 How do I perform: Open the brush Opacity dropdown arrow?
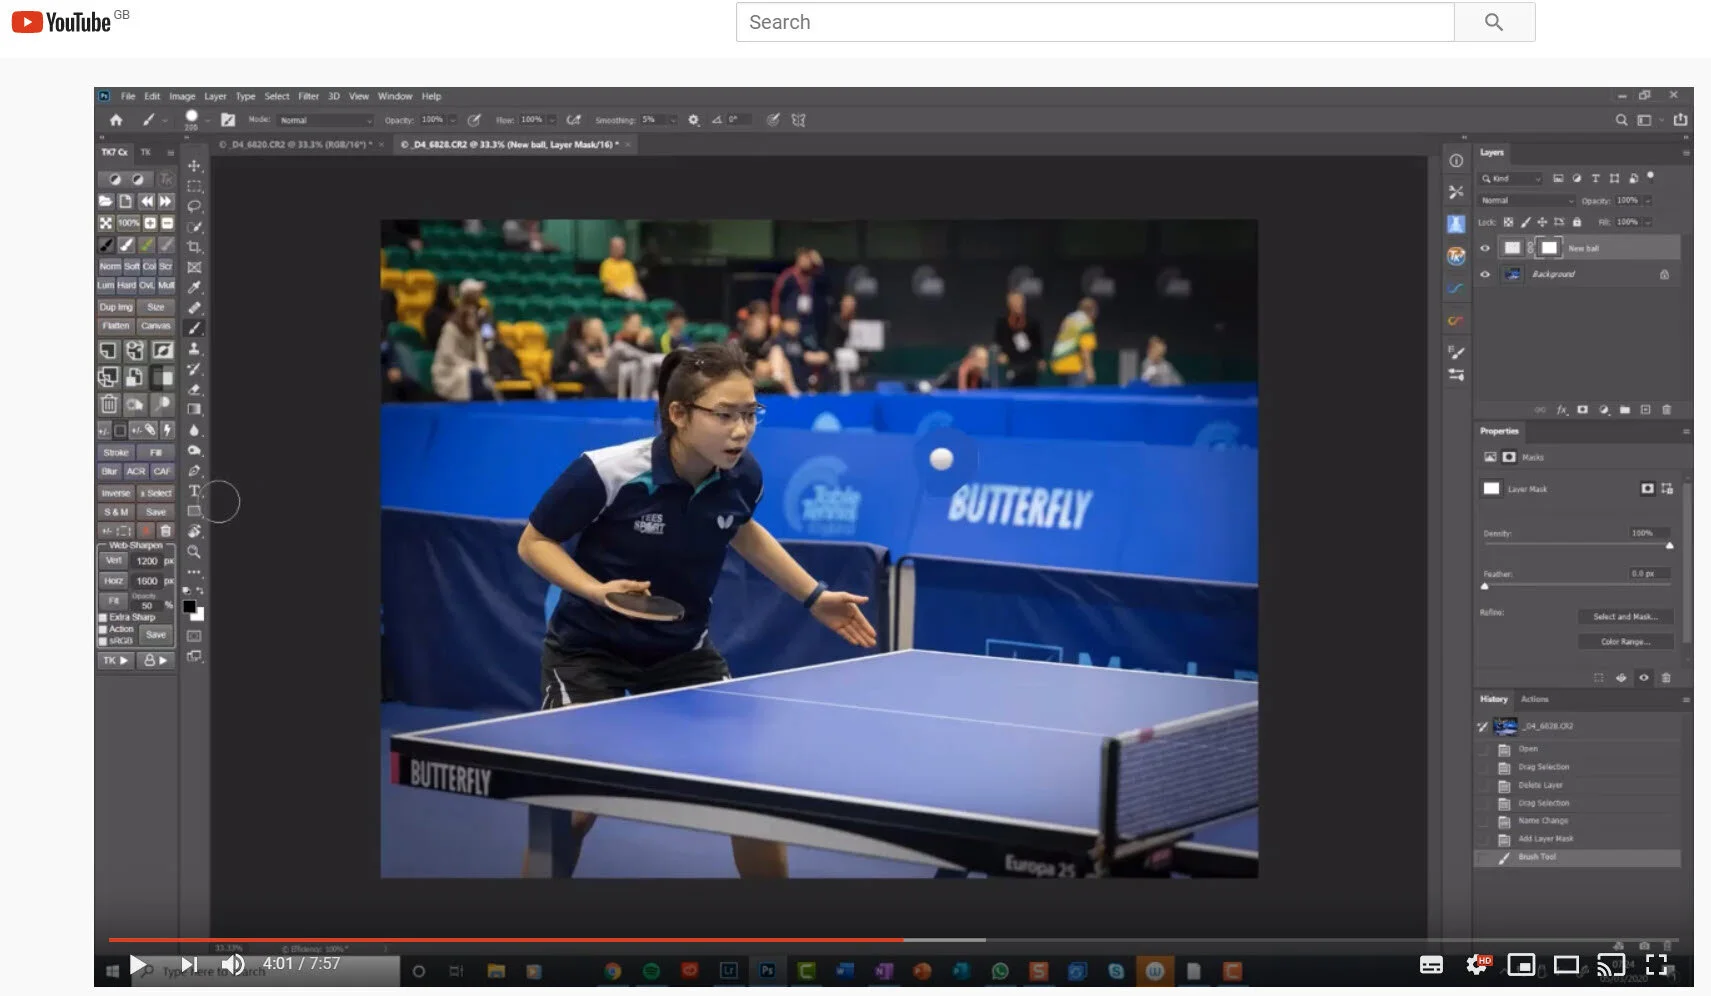[x=453, y=120]
